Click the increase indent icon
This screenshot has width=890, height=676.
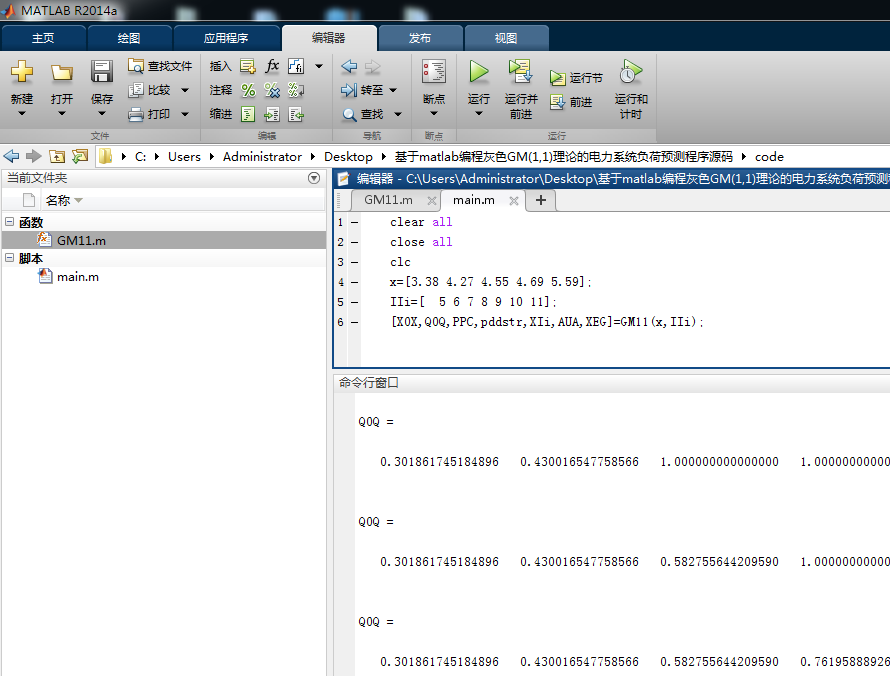click(272, 114)
